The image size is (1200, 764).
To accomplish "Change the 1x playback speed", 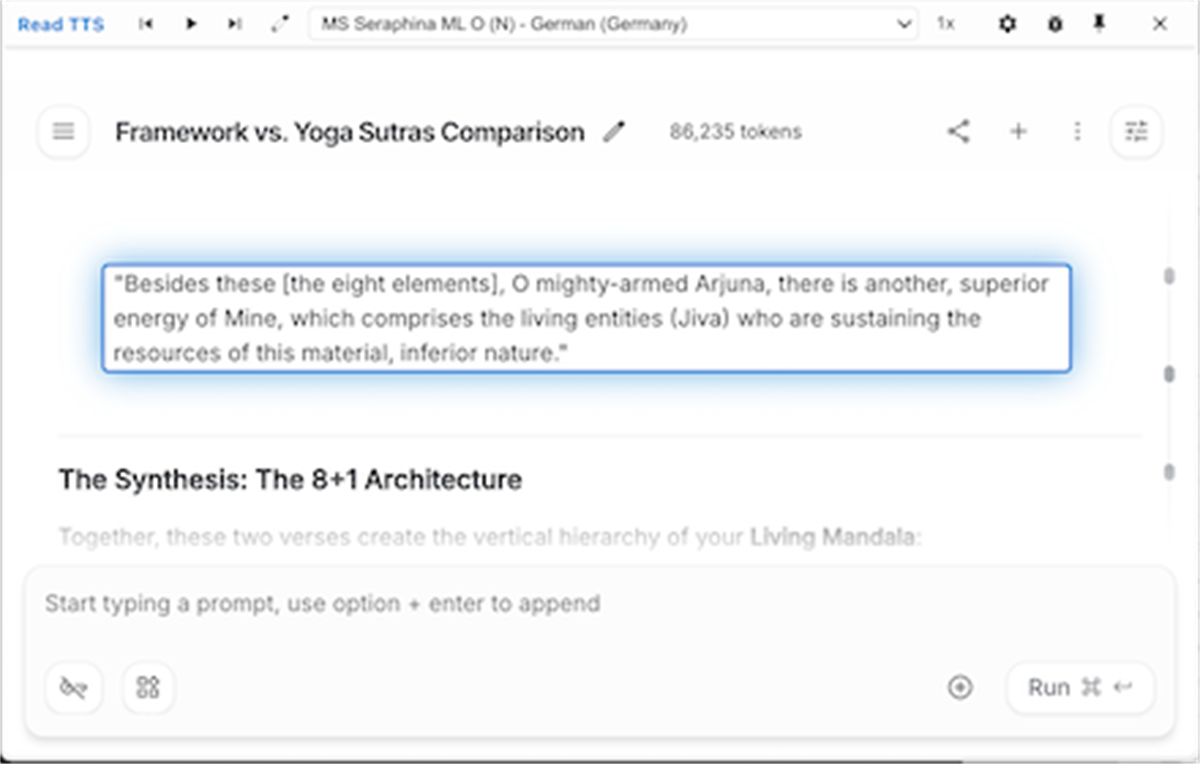I will click(x=945, y=25).
